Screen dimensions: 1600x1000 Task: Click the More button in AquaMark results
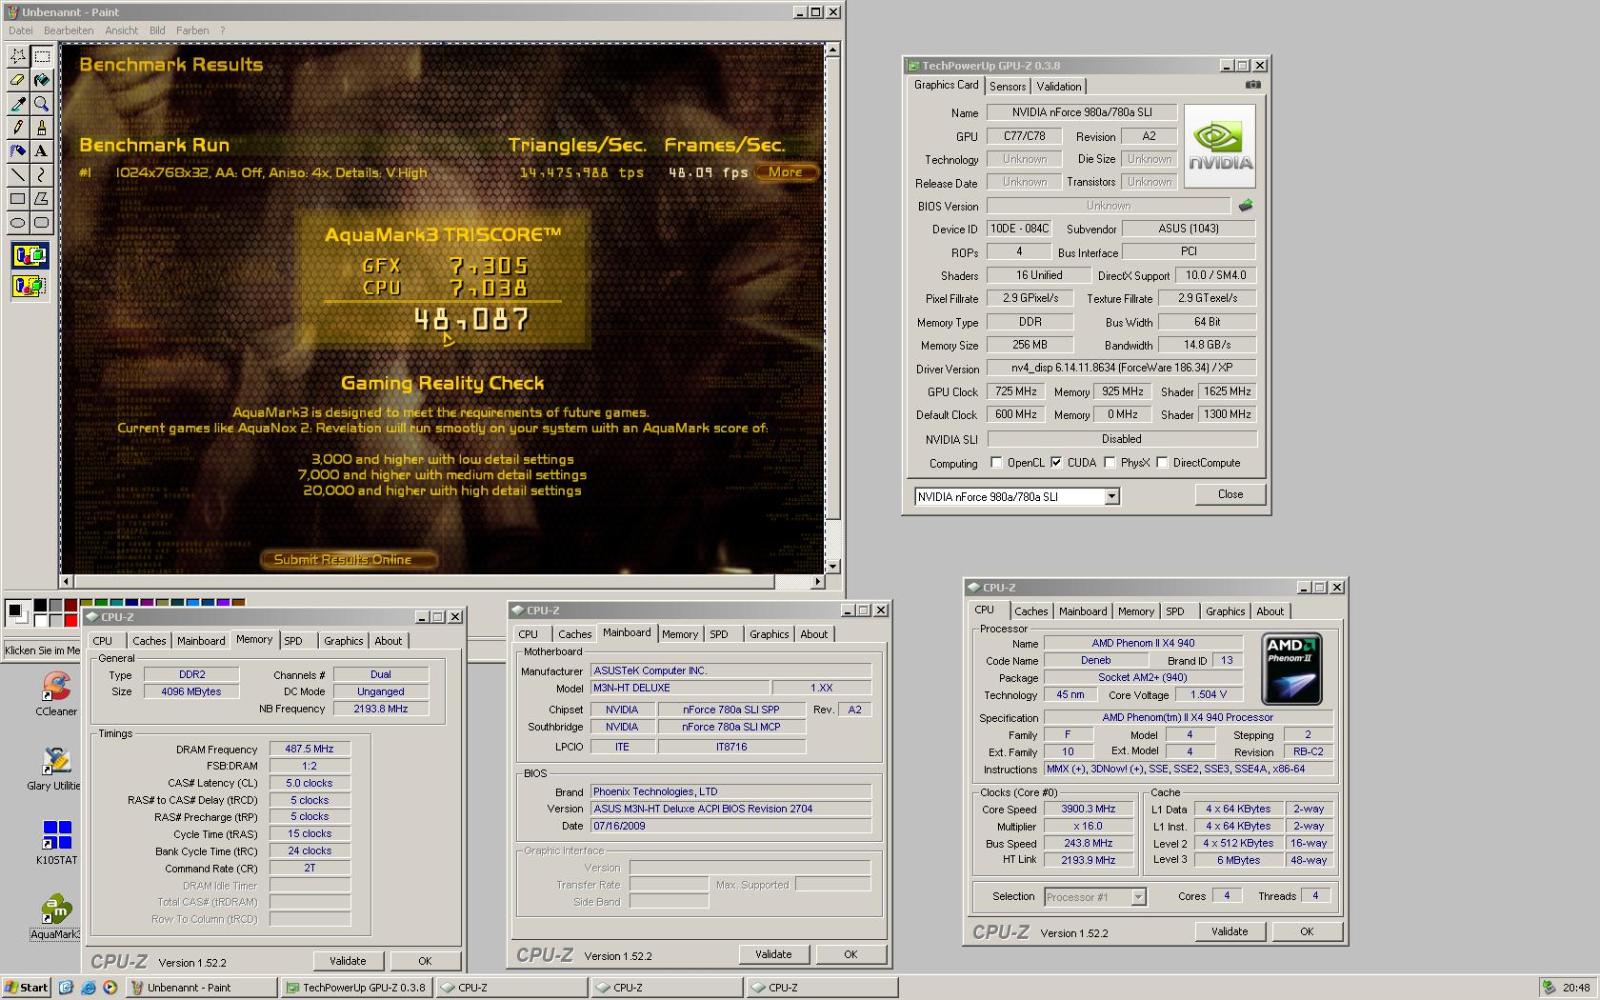785,172
